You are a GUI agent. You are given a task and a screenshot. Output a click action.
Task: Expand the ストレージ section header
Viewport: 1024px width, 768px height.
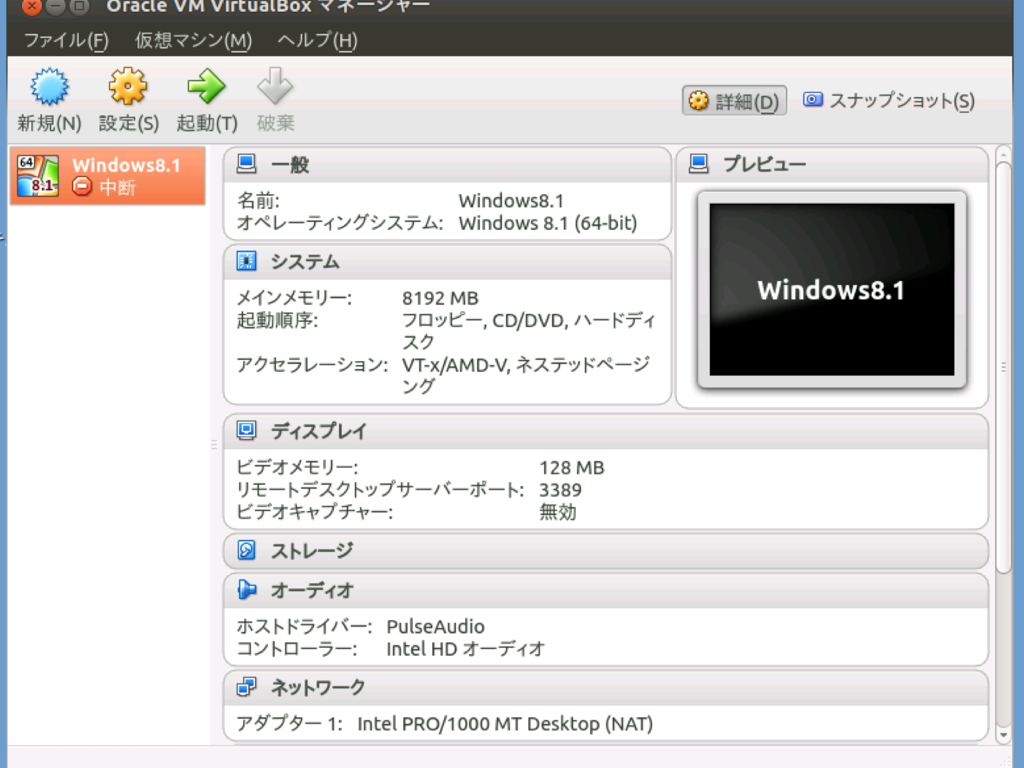click(605, 551)
